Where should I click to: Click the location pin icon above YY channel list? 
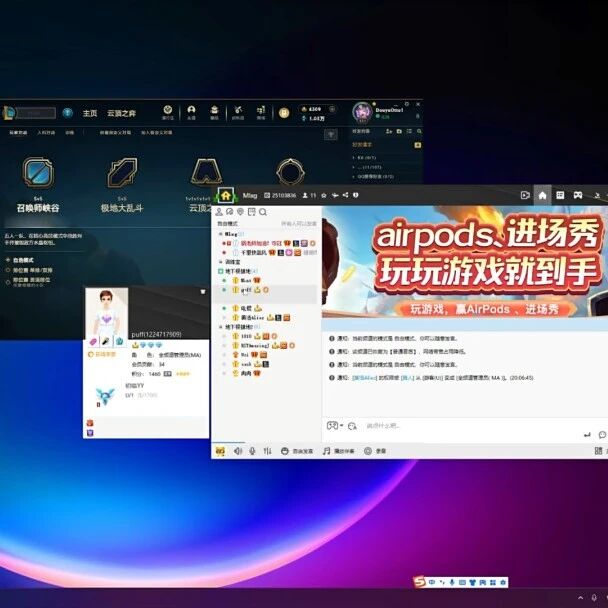tap(240, 212)
